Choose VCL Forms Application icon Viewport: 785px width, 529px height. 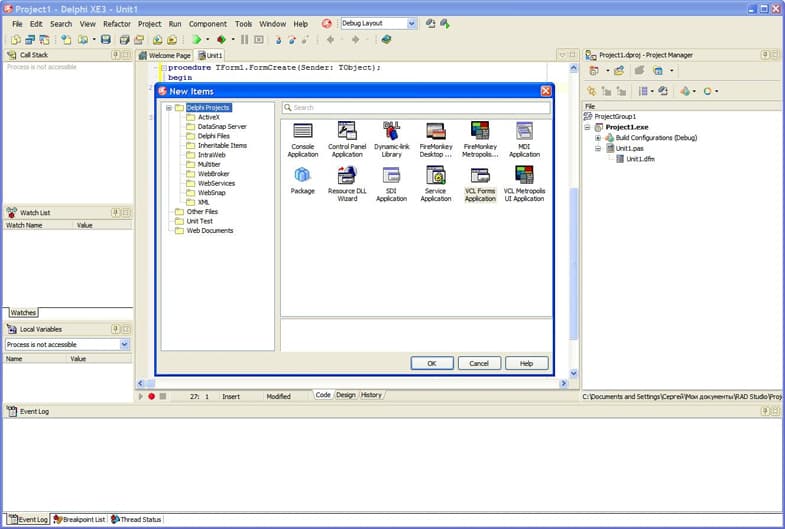point(480,184)
